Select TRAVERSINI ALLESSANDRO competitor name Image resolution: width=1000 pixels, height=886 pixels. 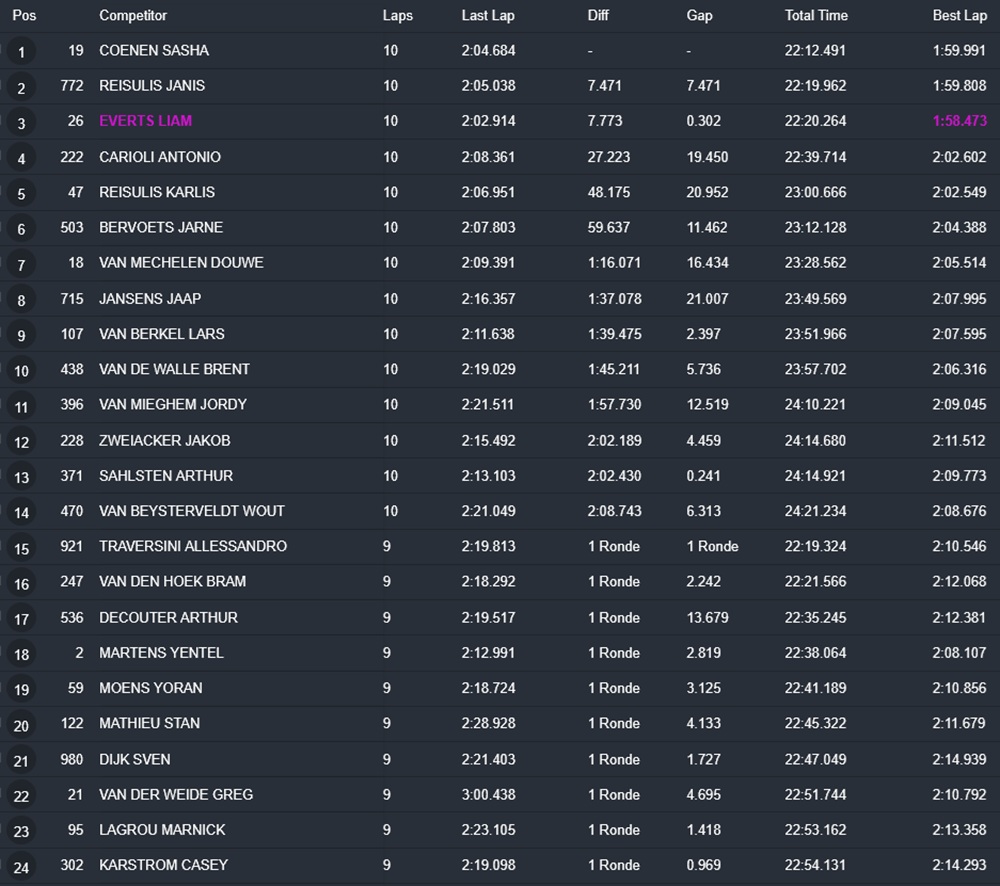(193, 546)
